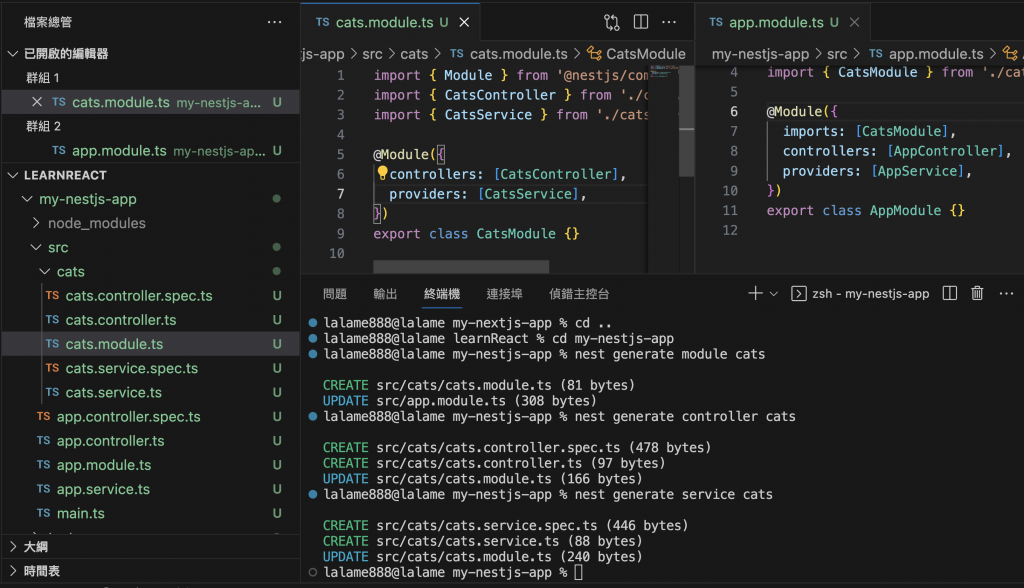Open cats.controller.spec.ts in explorer
Viewport: 1024px width, 588px height.
151,295
